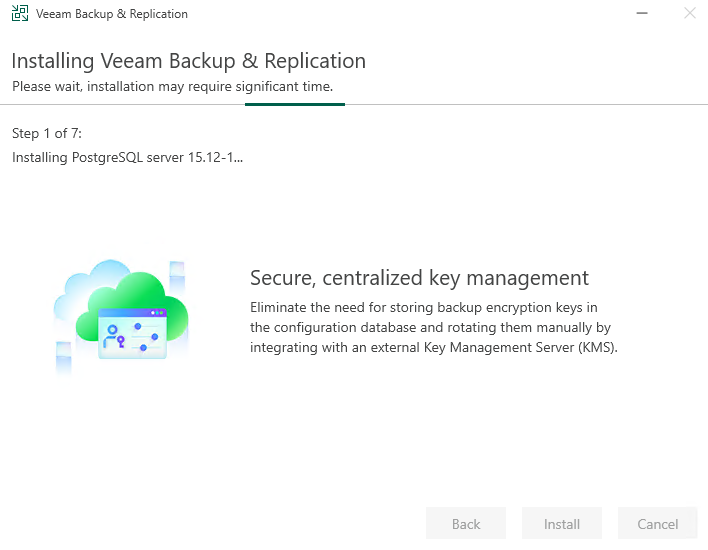Click the "Secure, centralized key management" heading
The height and width of the screenshot is (550, 708).
[x=419, y=278]
